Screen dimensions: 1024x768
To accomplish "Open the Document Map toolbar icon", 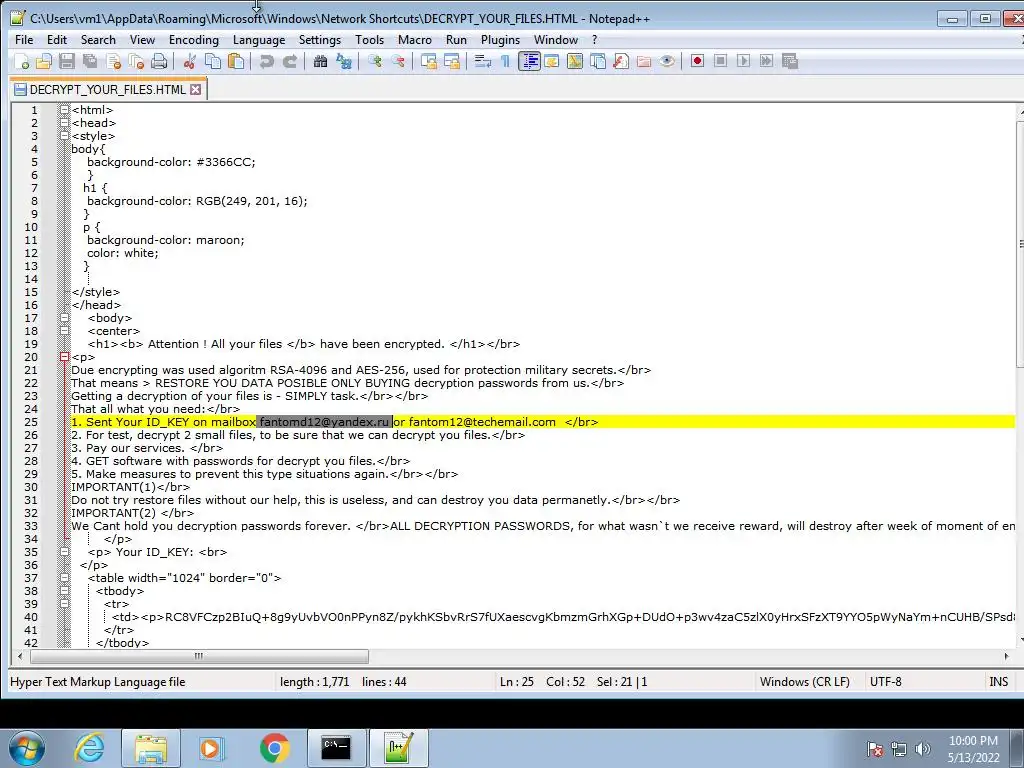I will coord(575,61).
